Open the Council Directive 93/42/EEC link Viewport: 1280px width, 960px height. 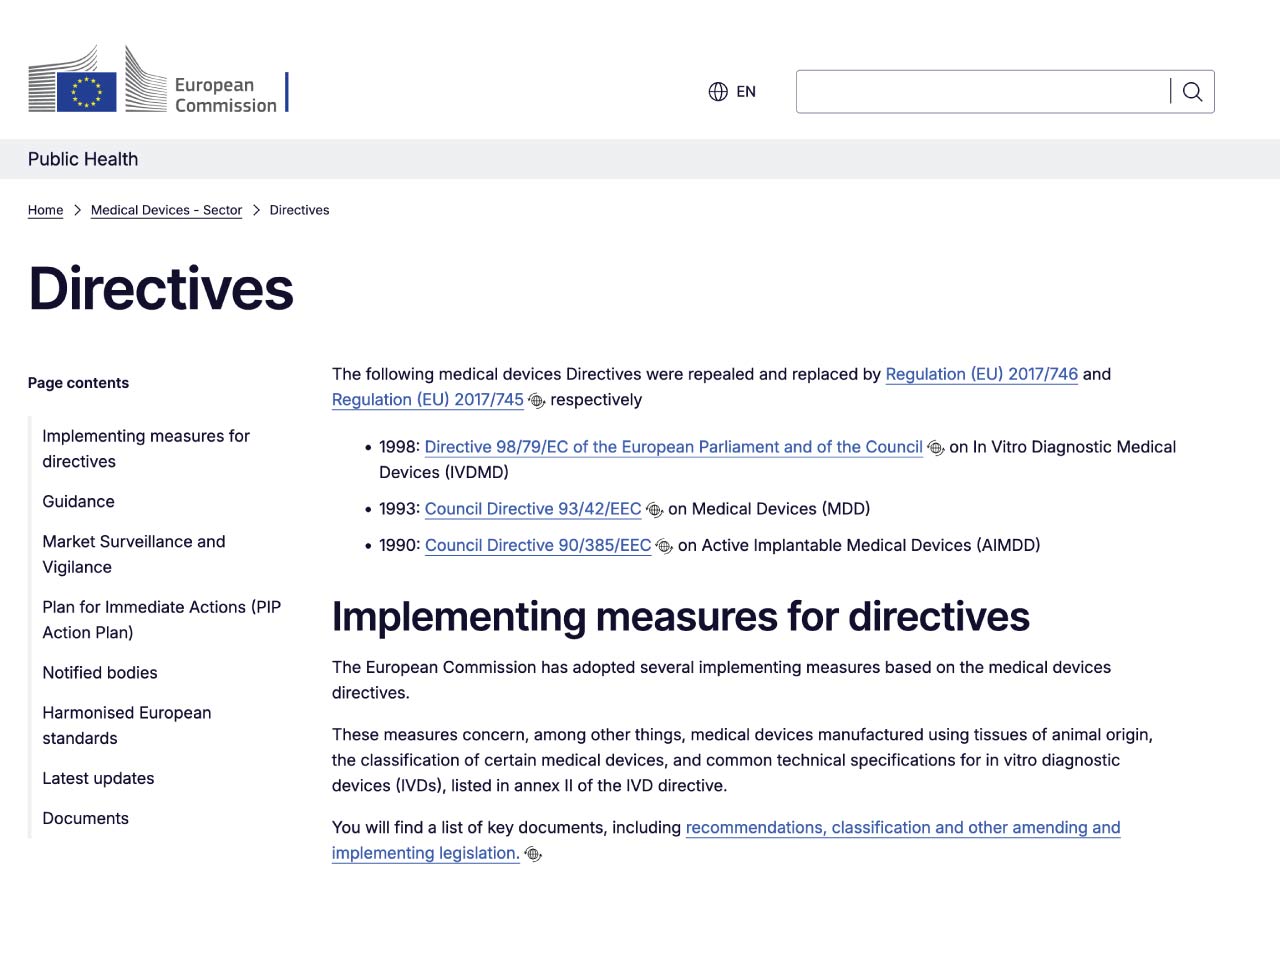click(x=533, y=509)
